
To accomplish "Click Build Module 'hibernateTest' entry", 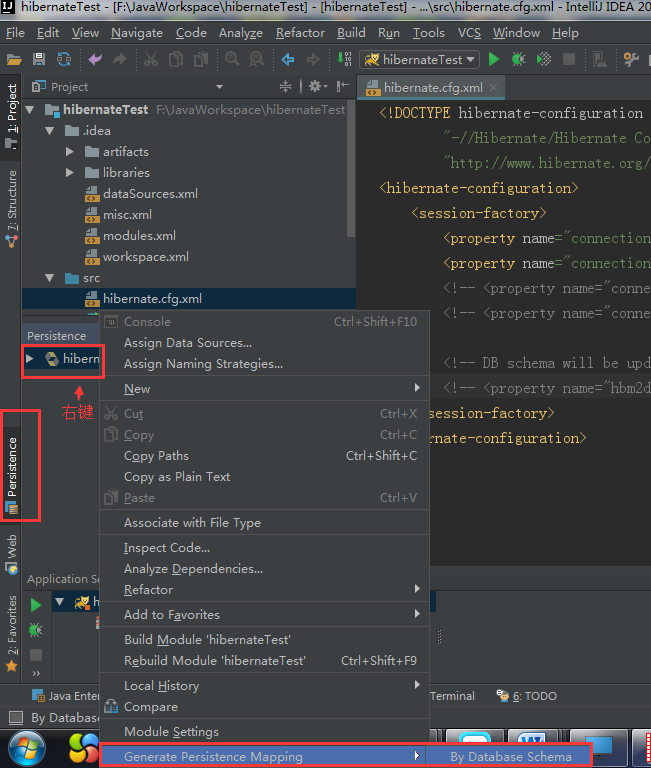I will [x=265, y=640].
